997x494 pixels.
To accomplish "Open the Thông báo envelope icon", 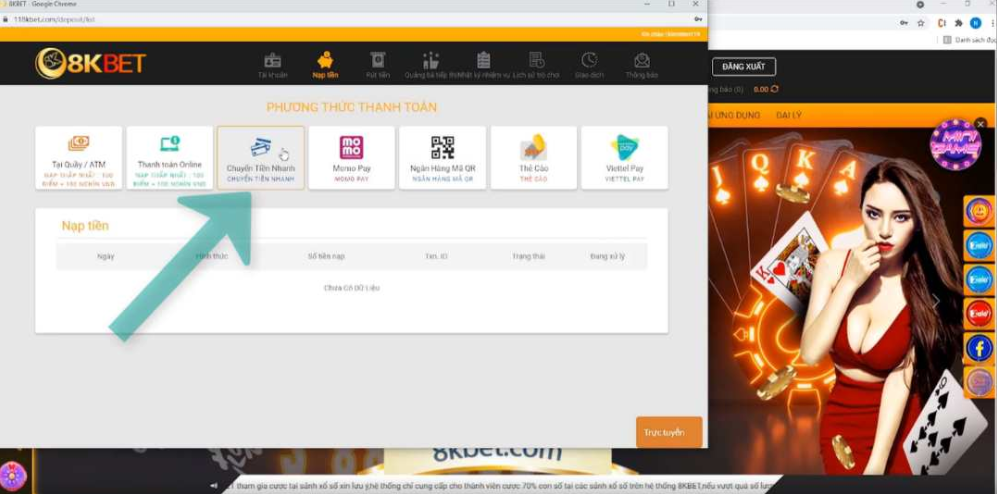I will click(x=641, y=65).
